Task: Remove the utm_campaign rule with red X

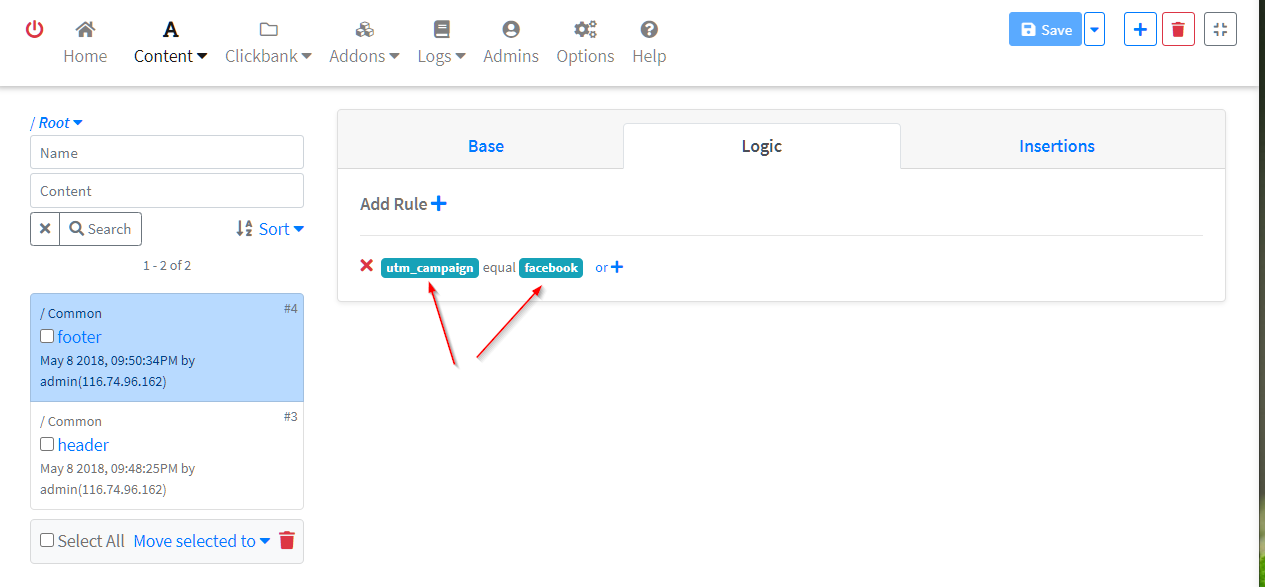Action: (x=366, y=266)
